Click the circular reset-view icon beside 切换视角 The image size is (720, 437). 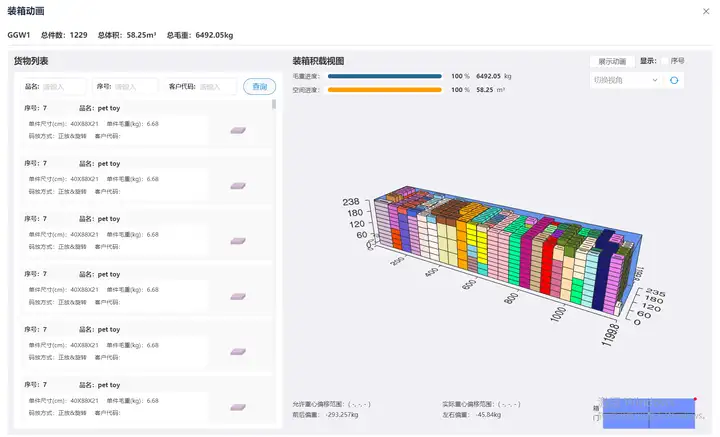click(x=674, y=80)
